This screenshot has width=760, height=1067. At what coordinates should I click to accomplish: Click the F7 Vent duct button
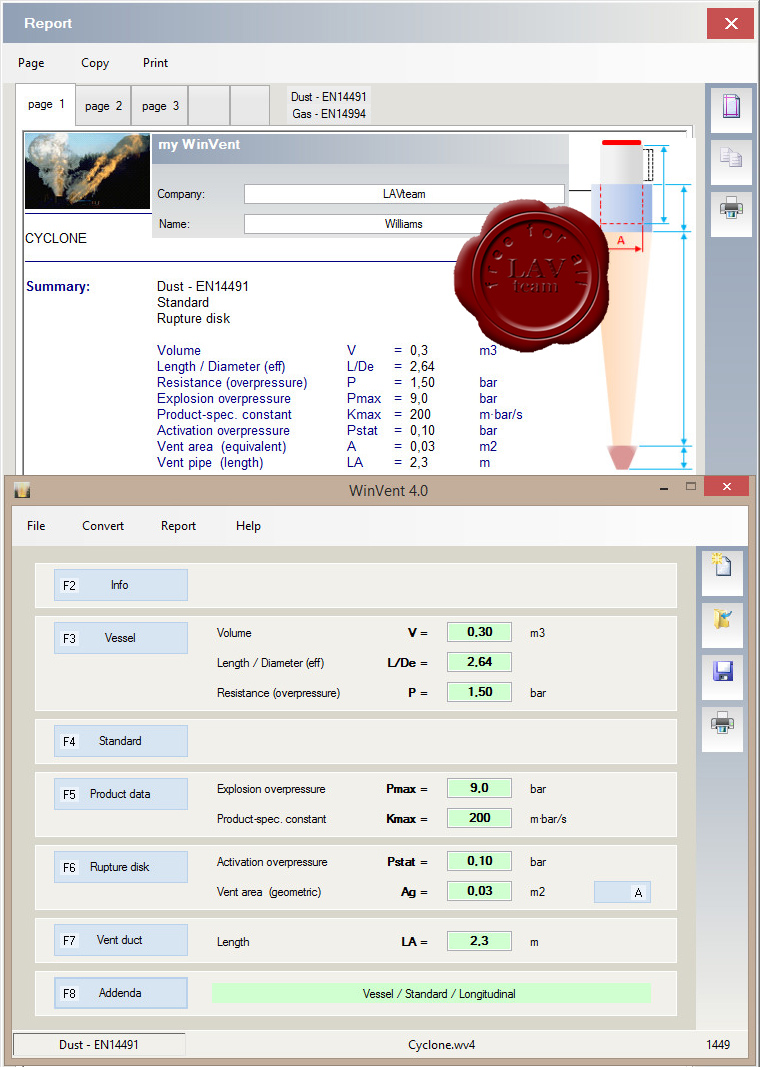(120, 940)
